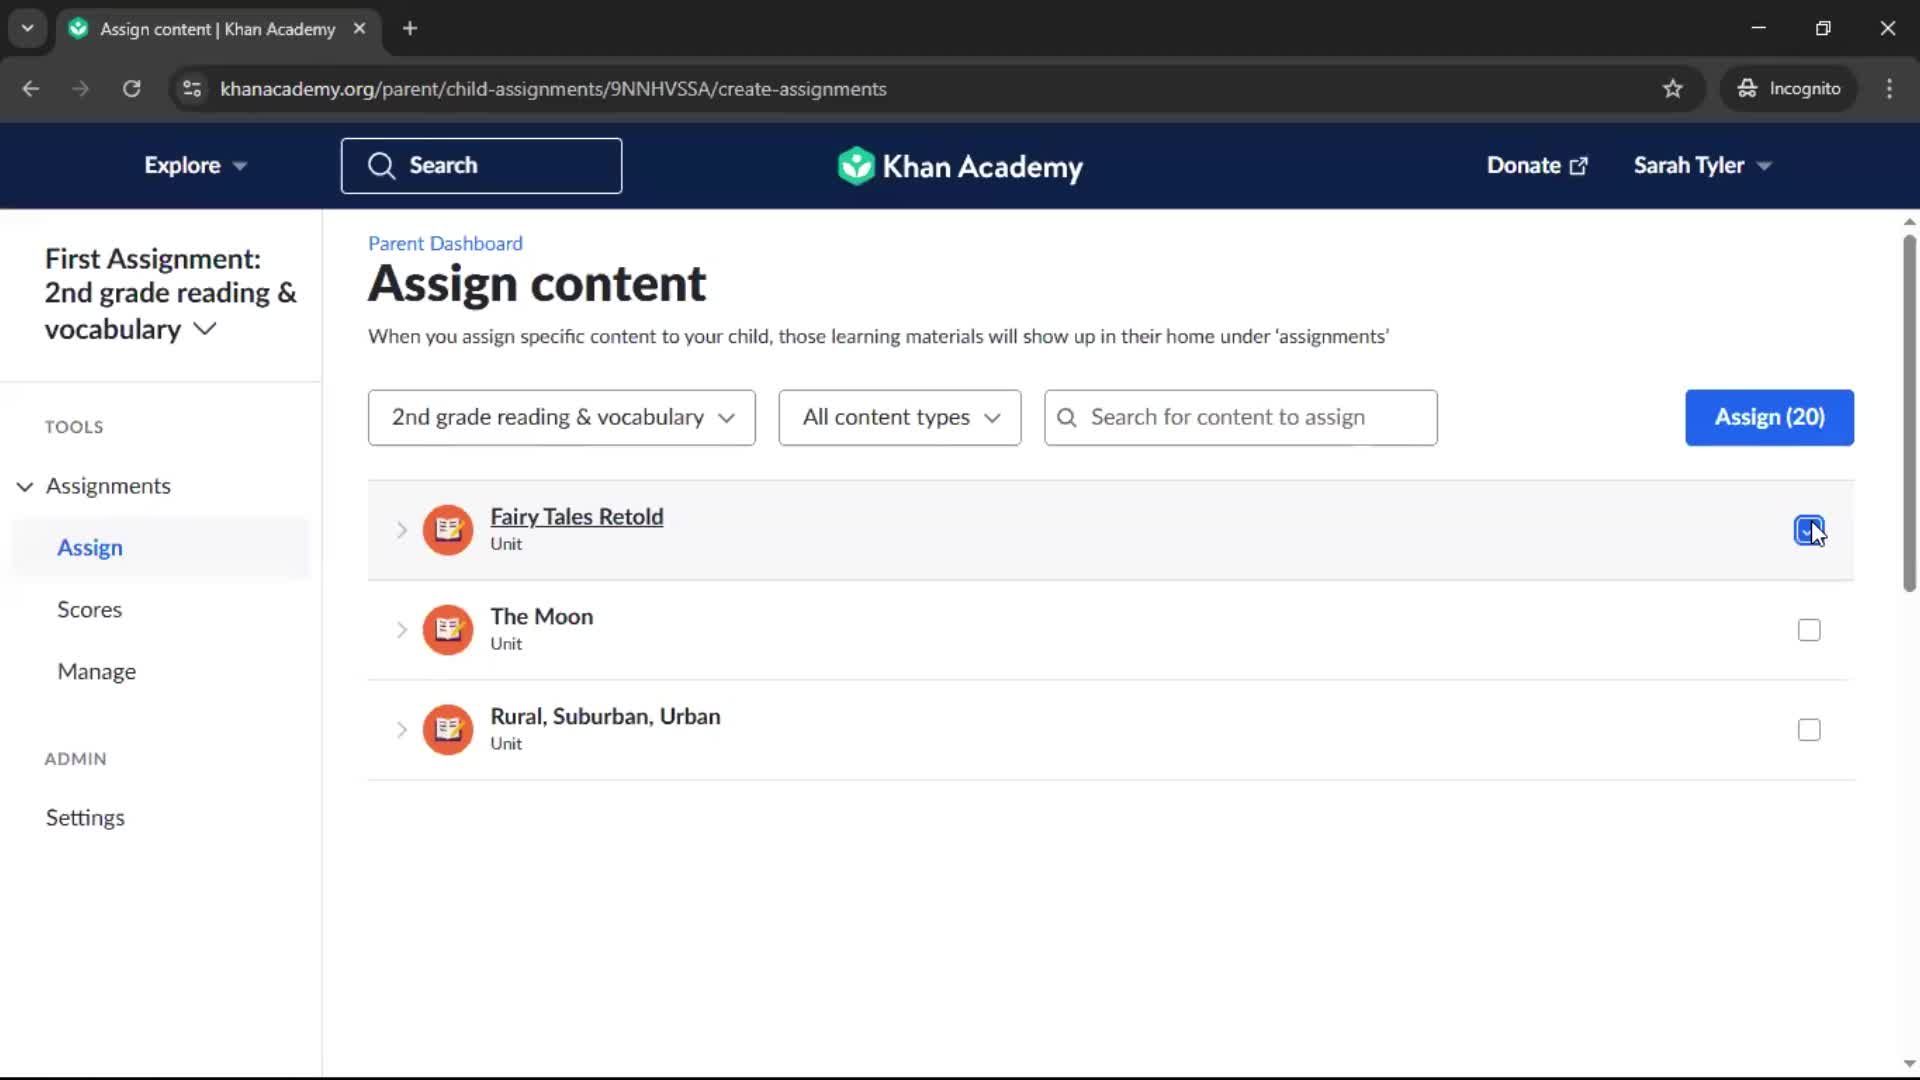Focus the top Search field
1920x1080 pixels.
click(x=481, y=166)
